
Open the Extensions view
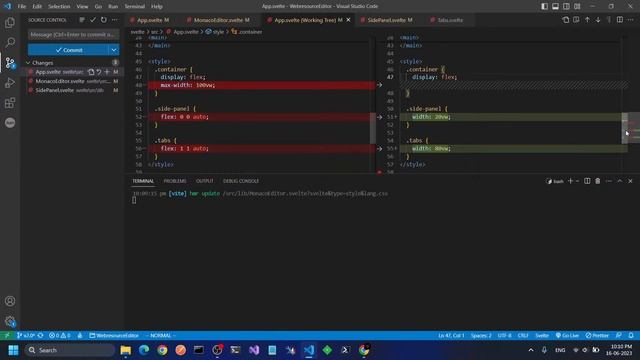pos(10,103)
